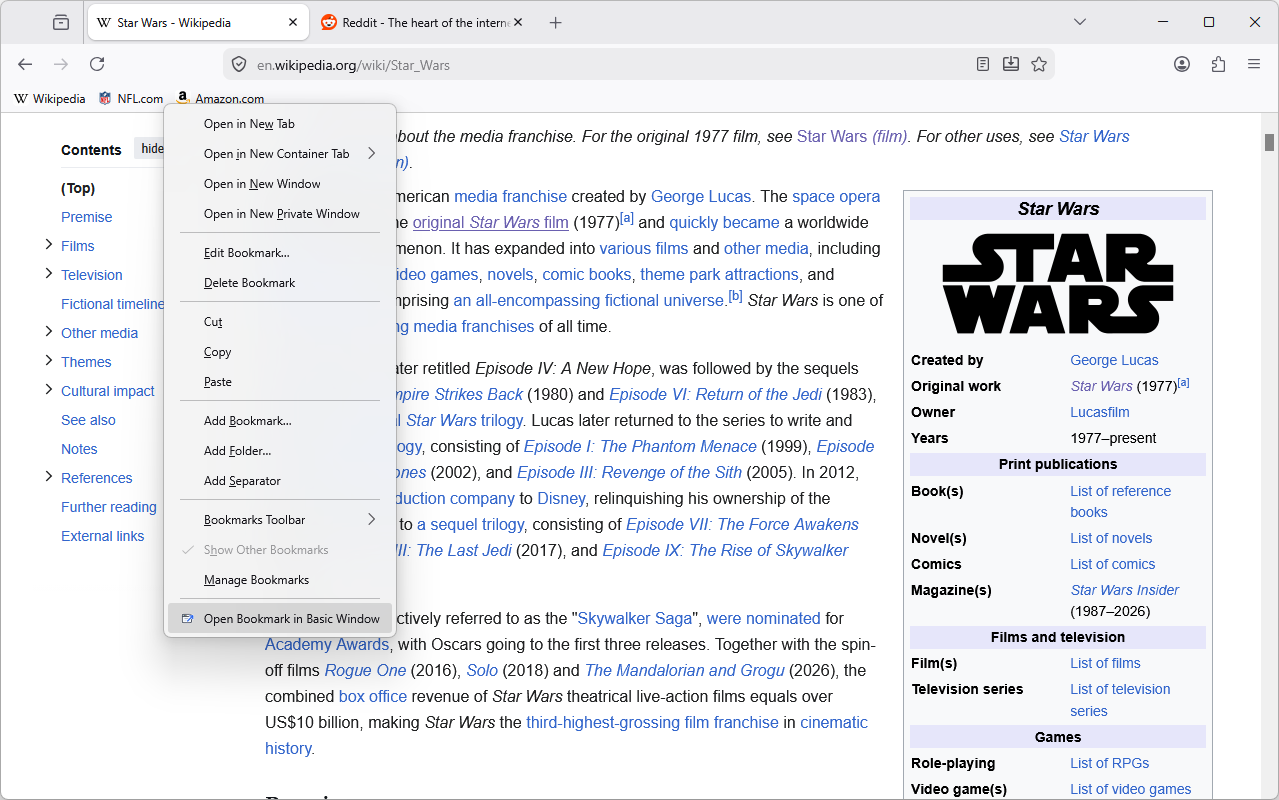Open the Star Wars Insider link
Viewport: 1279px width, 800px height.
pyautogui.click(x=1125, y=590)
